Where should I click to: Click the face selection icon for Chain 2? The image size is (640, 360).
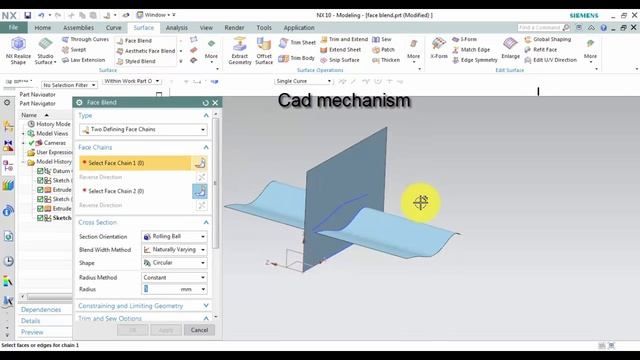click(200, 191)
